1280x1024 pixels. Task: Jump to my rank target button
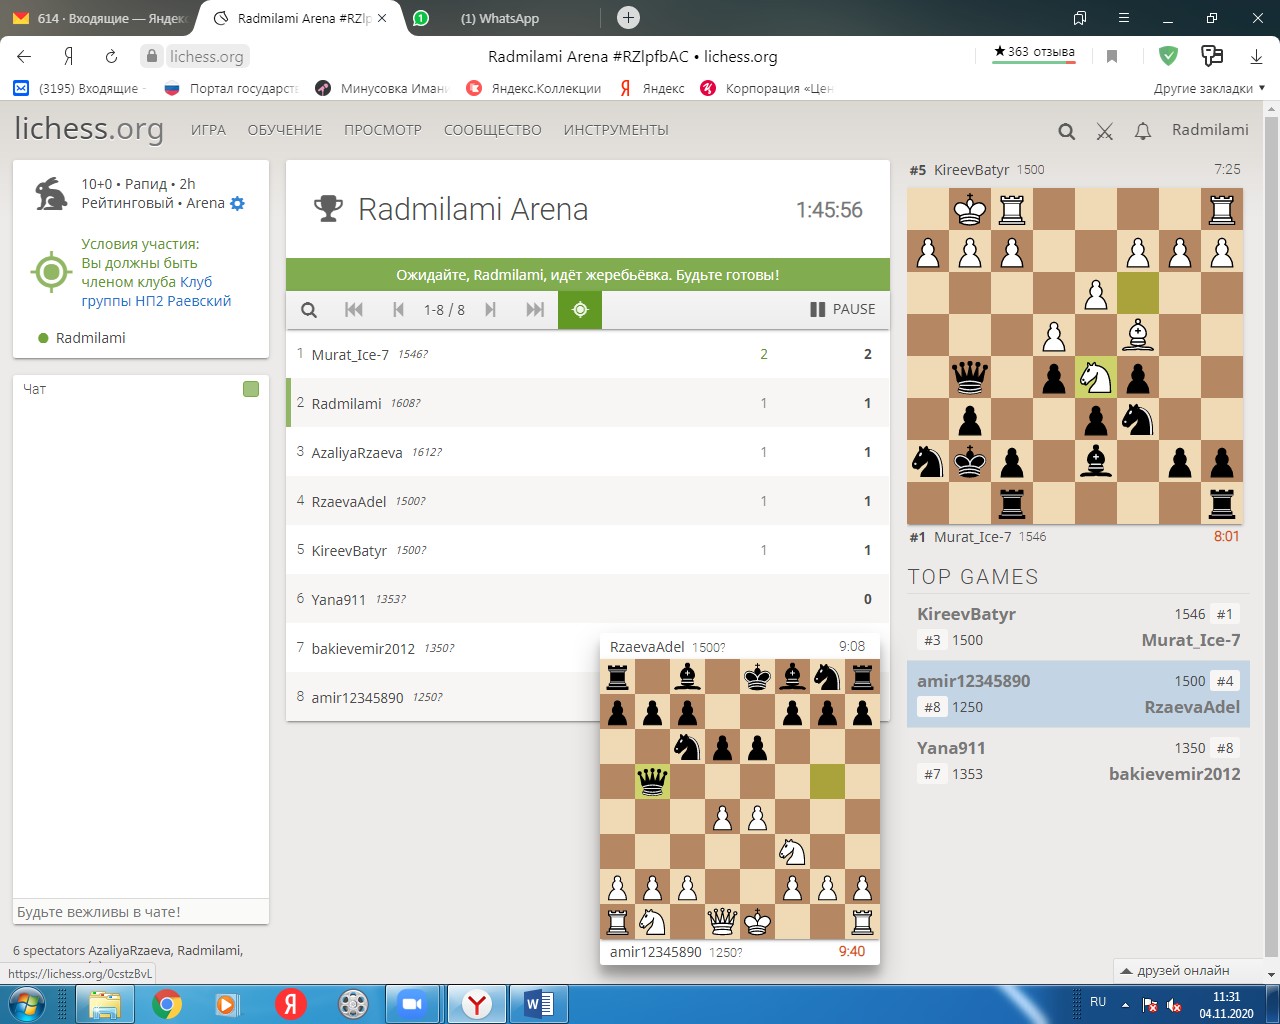click(x=580, y=310)
